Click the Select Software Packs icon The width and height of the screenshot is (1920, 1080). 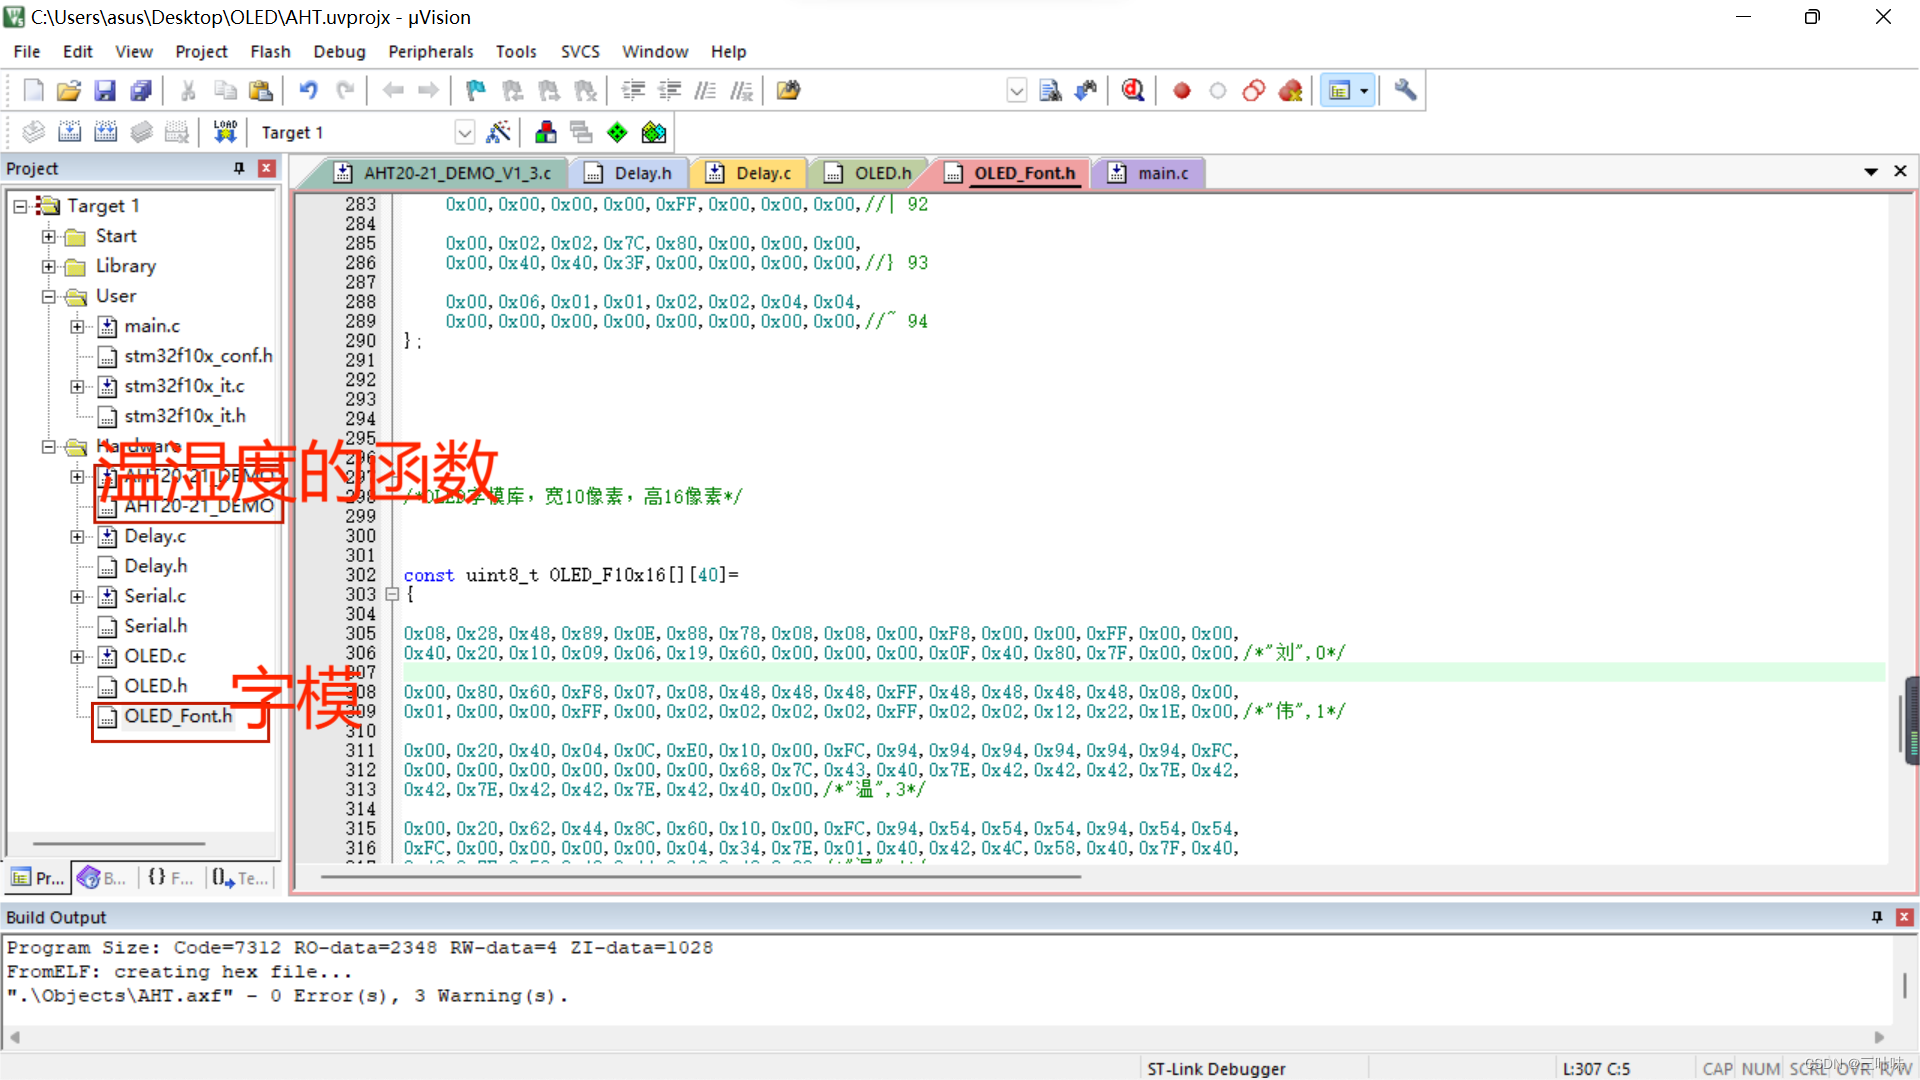tap(654, 132)
